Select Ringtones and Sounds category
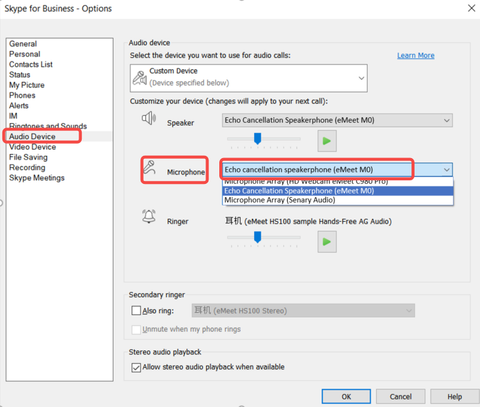Screen dimensions: 480x407 click(48, 126)
